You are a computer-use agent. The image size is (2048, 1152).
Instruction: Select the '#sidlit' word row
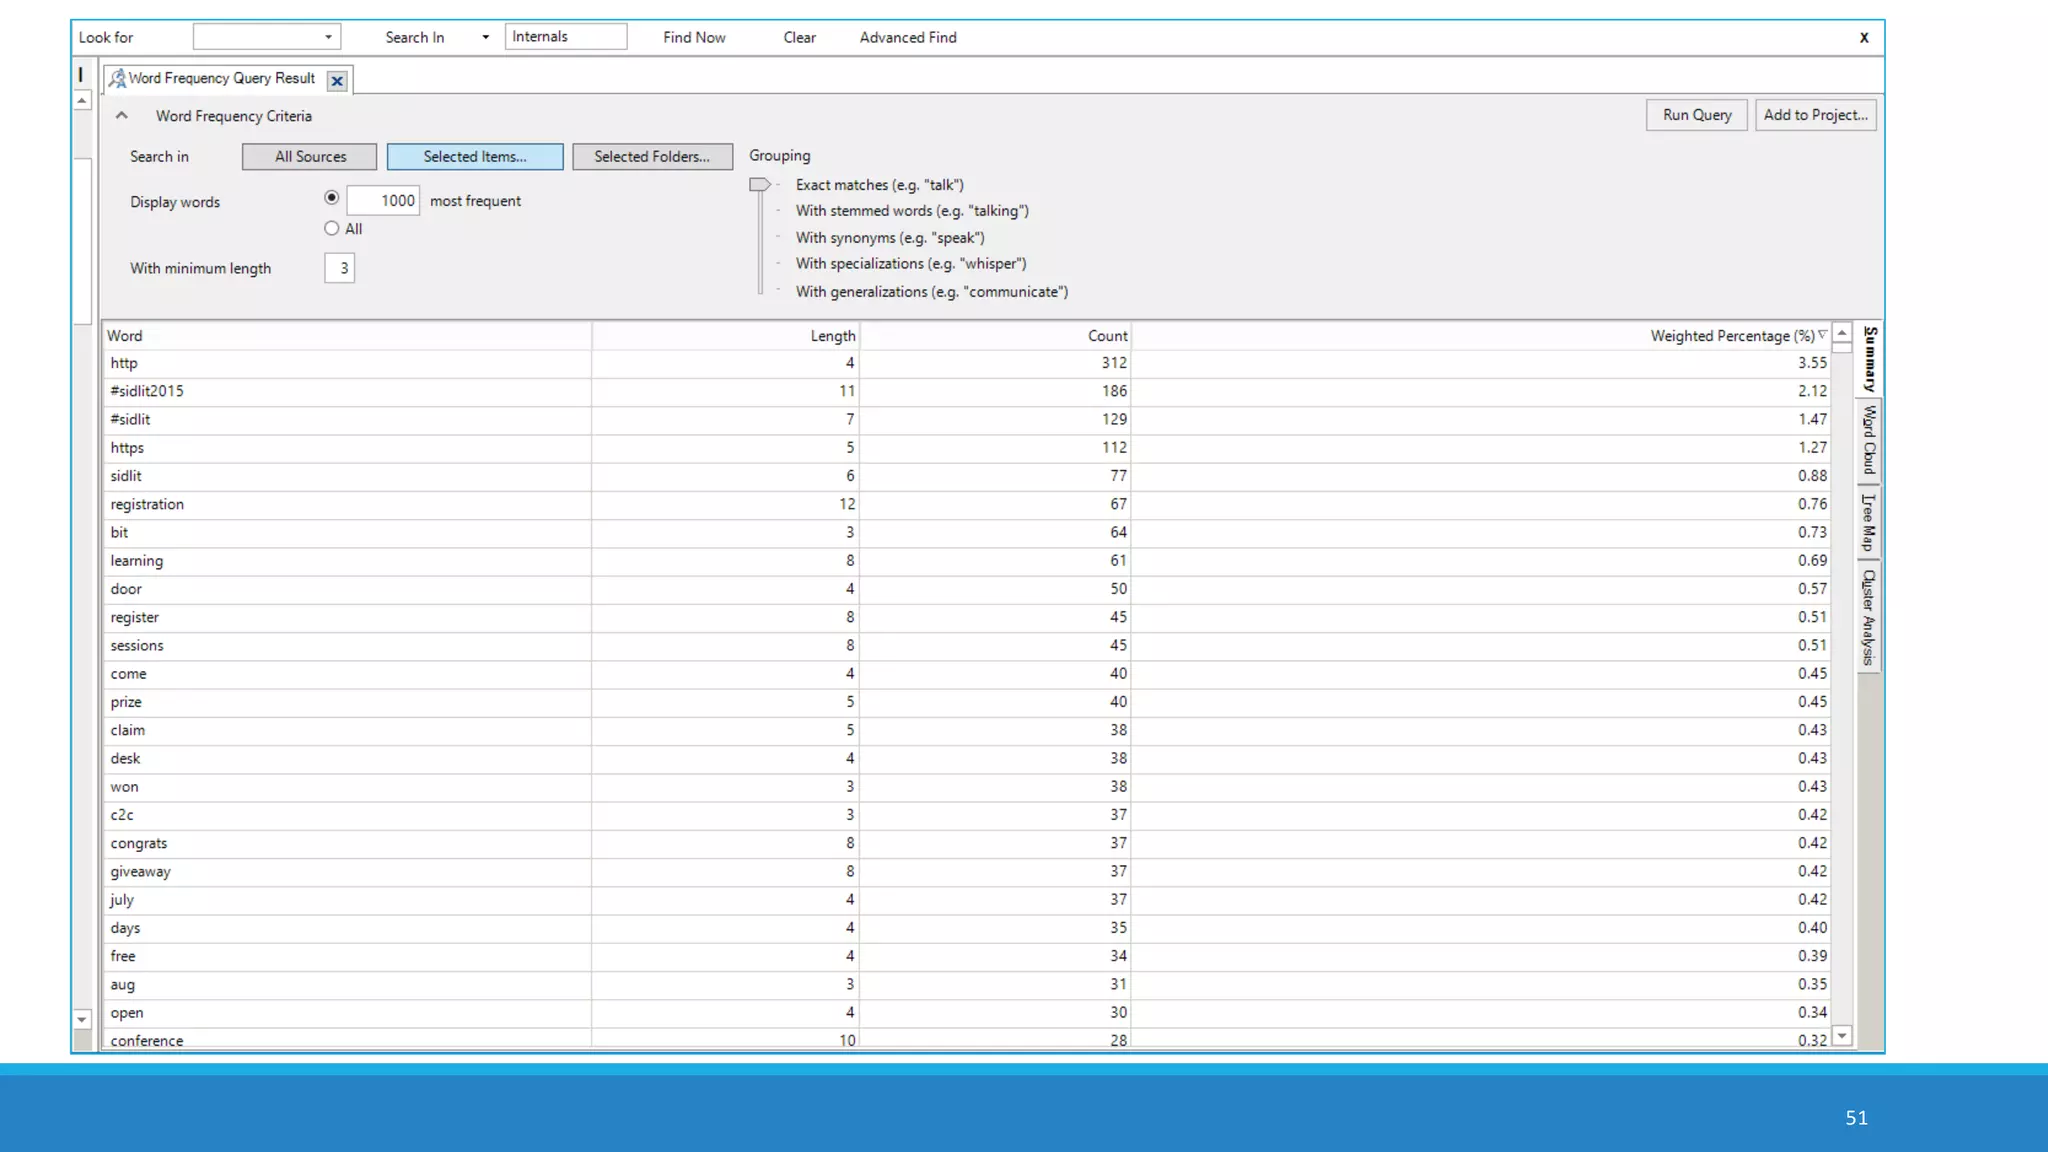tap(967, 419)
